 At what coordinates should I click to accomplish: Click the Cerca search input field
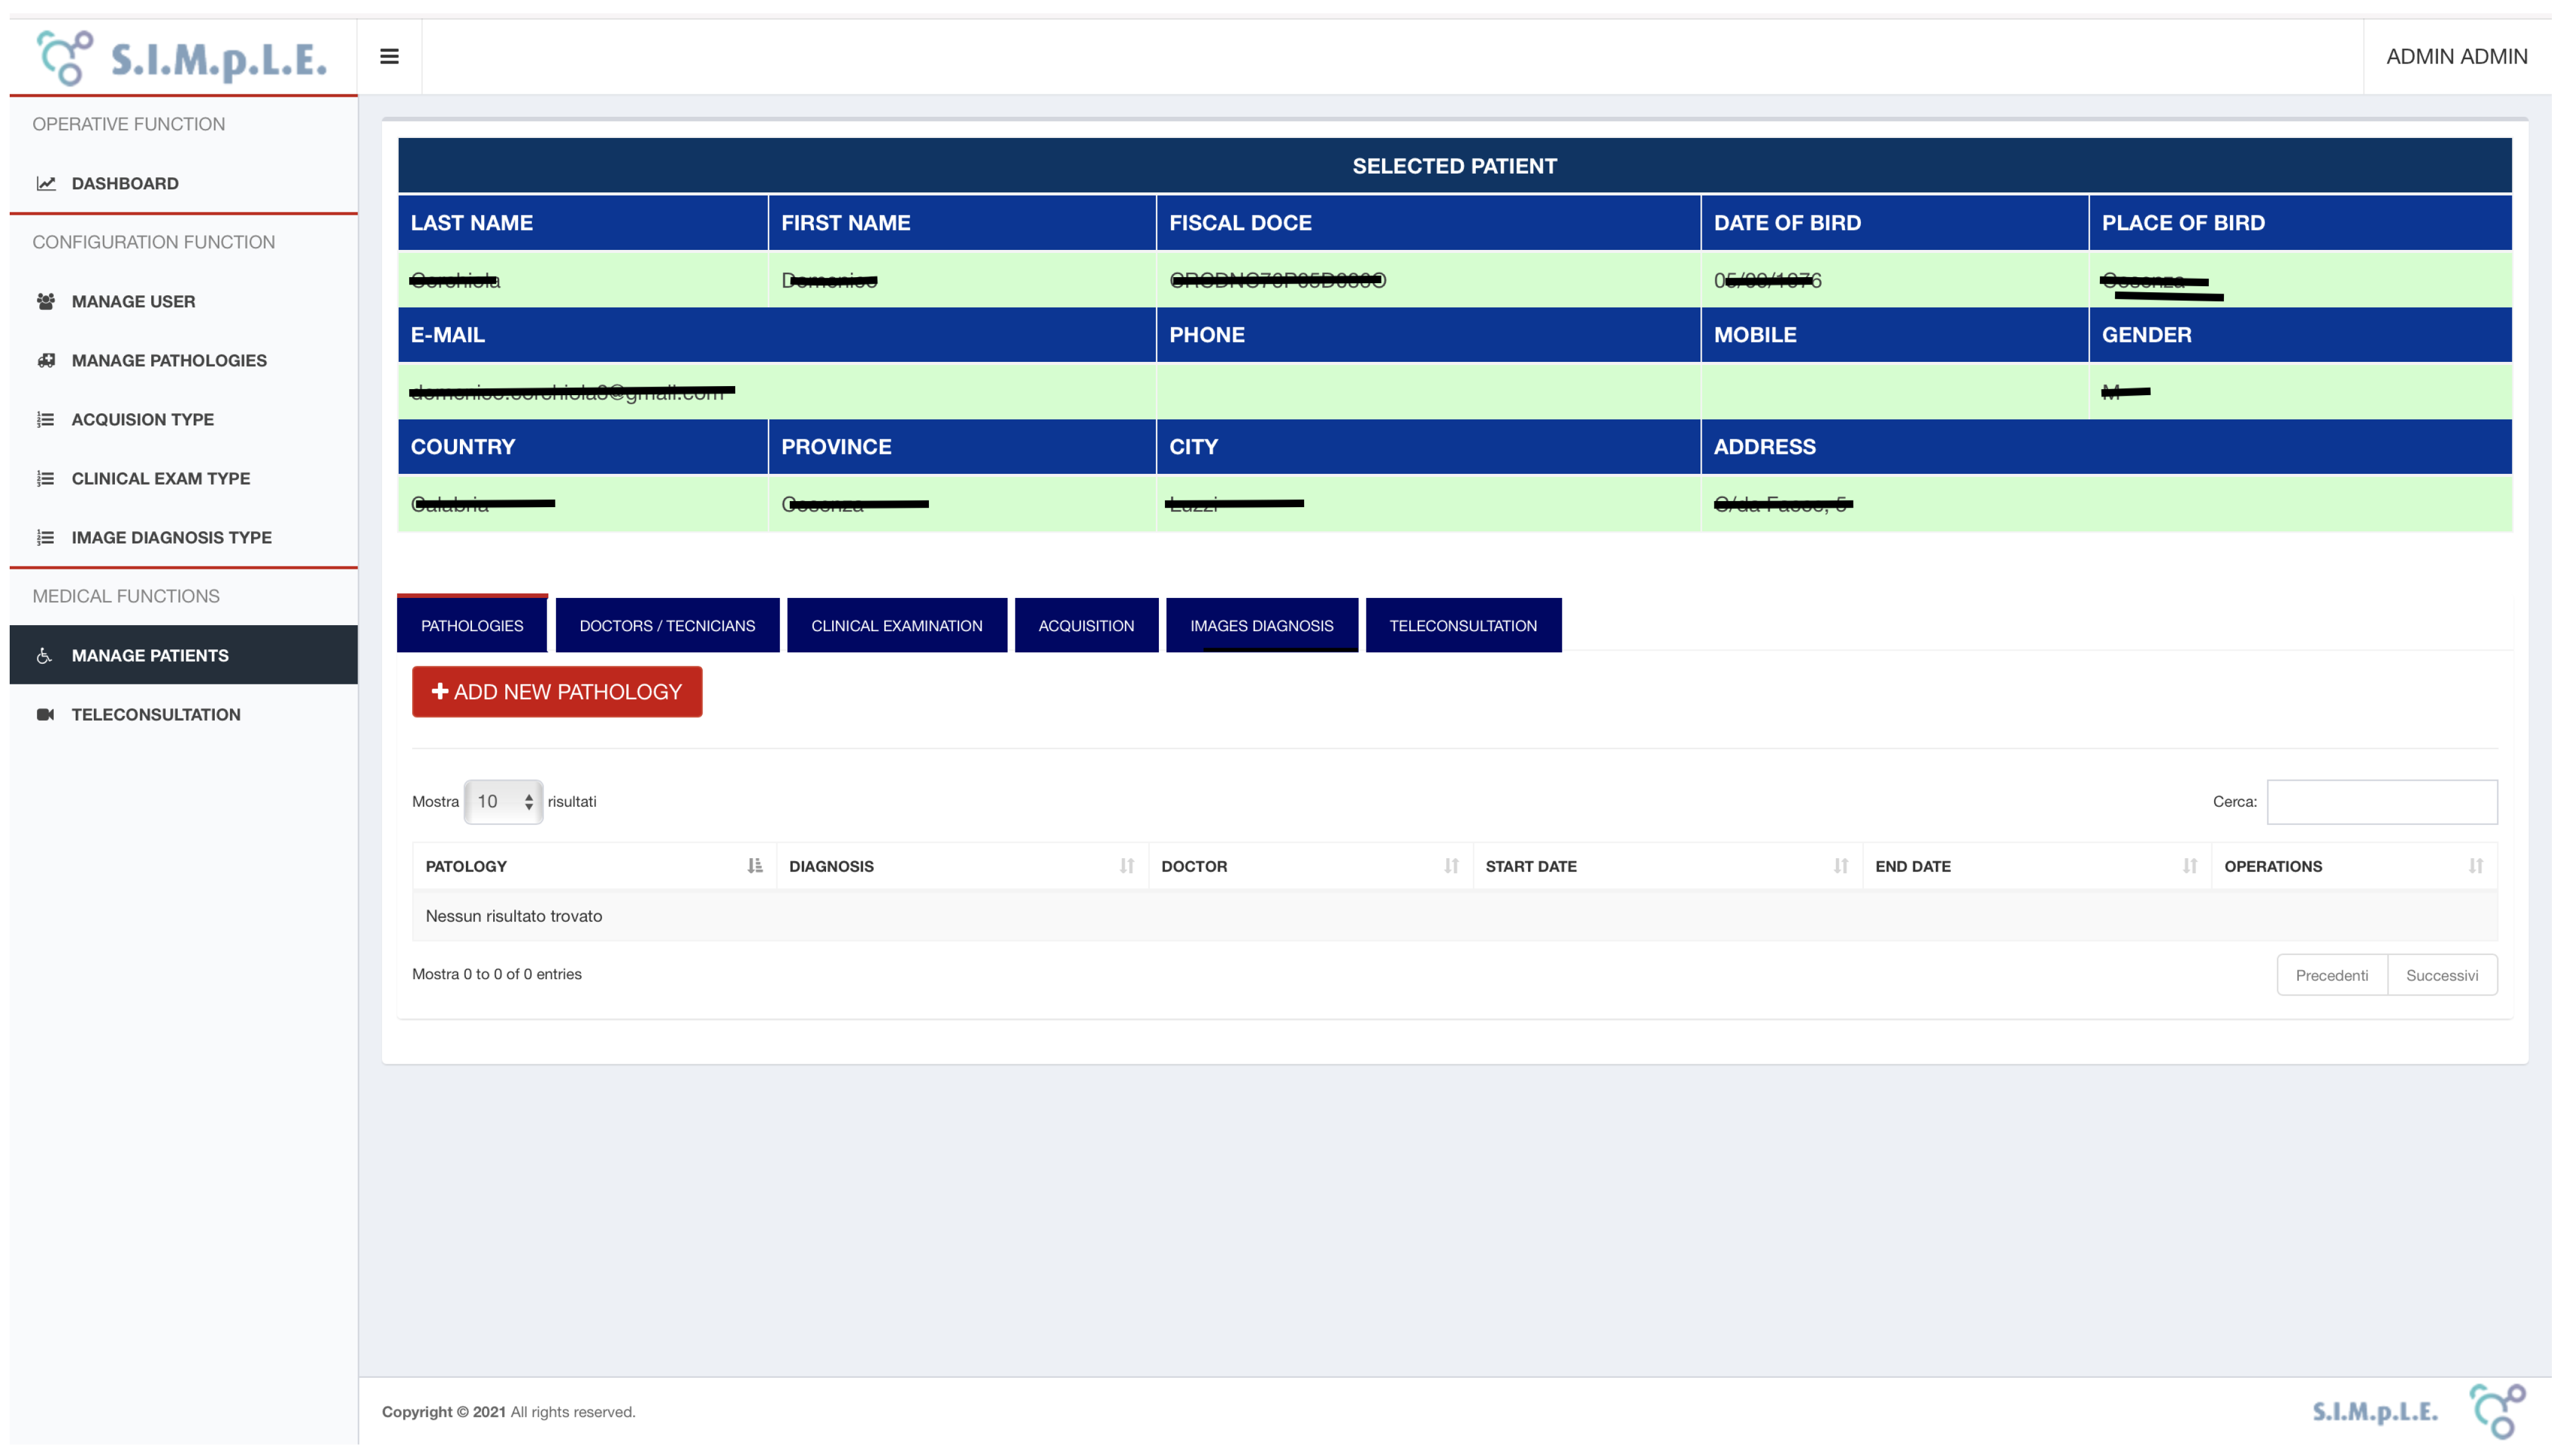(x=2381, y=801)
